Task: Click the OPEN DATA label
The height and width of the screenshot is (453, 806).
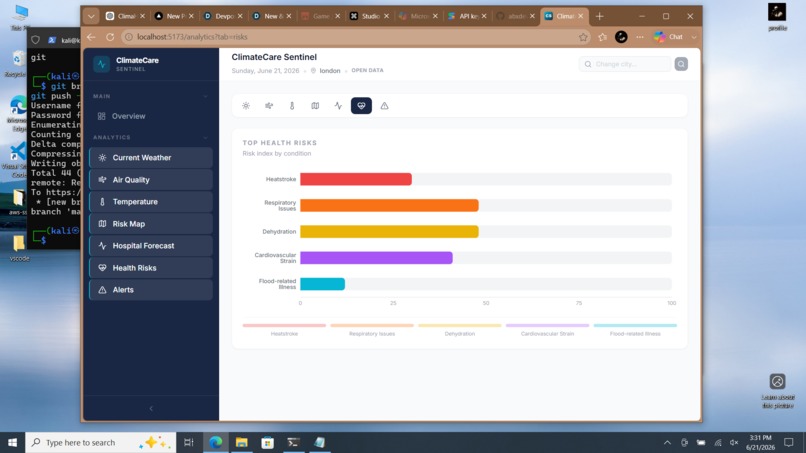Action: pyautogui.click(x=367, y=70)
